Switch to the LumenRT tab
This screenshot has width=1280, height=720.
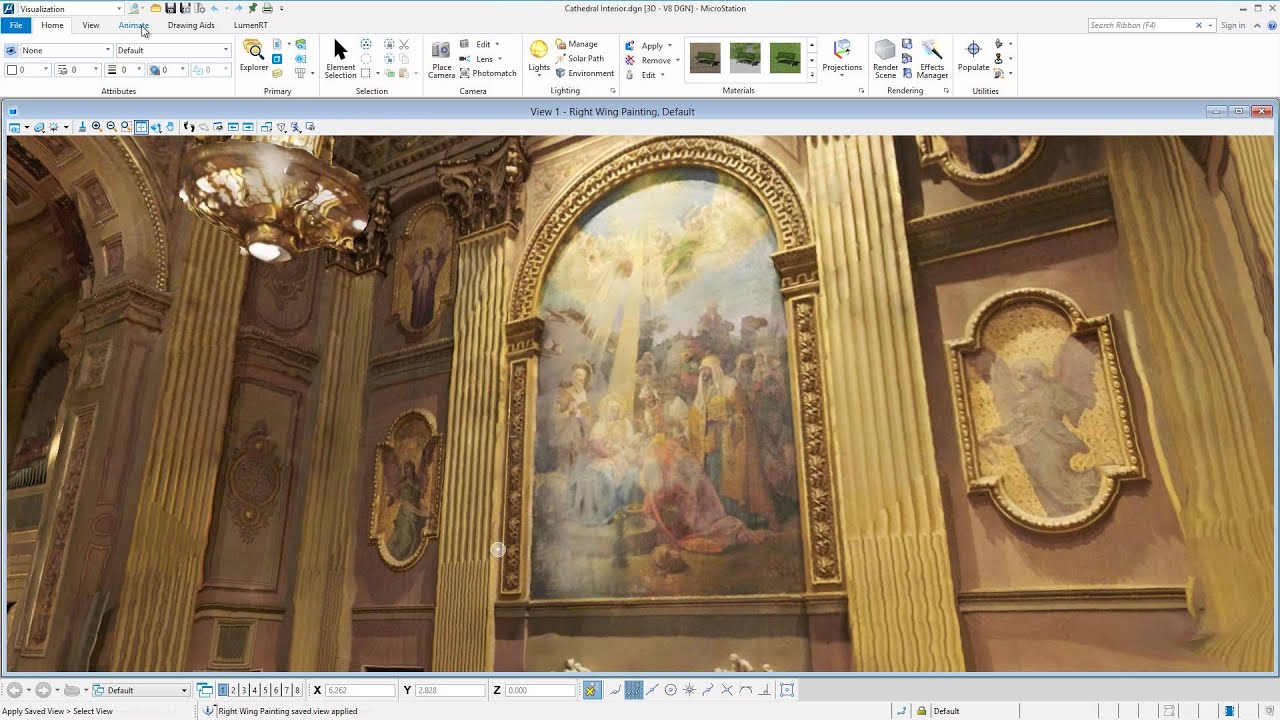(x=250, y=25)
